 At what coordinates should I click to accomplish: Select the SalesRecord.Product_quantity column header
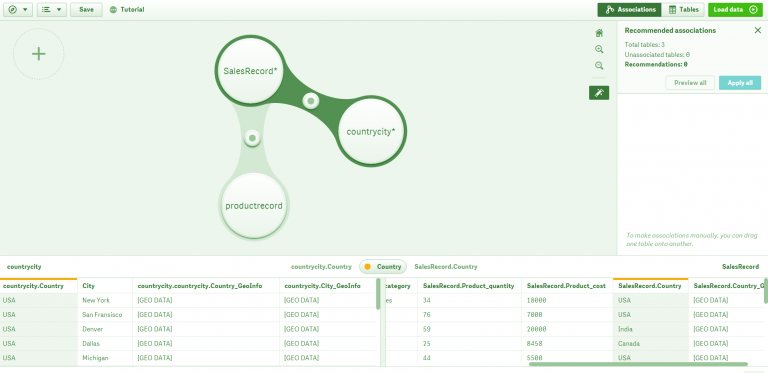pyautogui.click(x=469, y=286)
